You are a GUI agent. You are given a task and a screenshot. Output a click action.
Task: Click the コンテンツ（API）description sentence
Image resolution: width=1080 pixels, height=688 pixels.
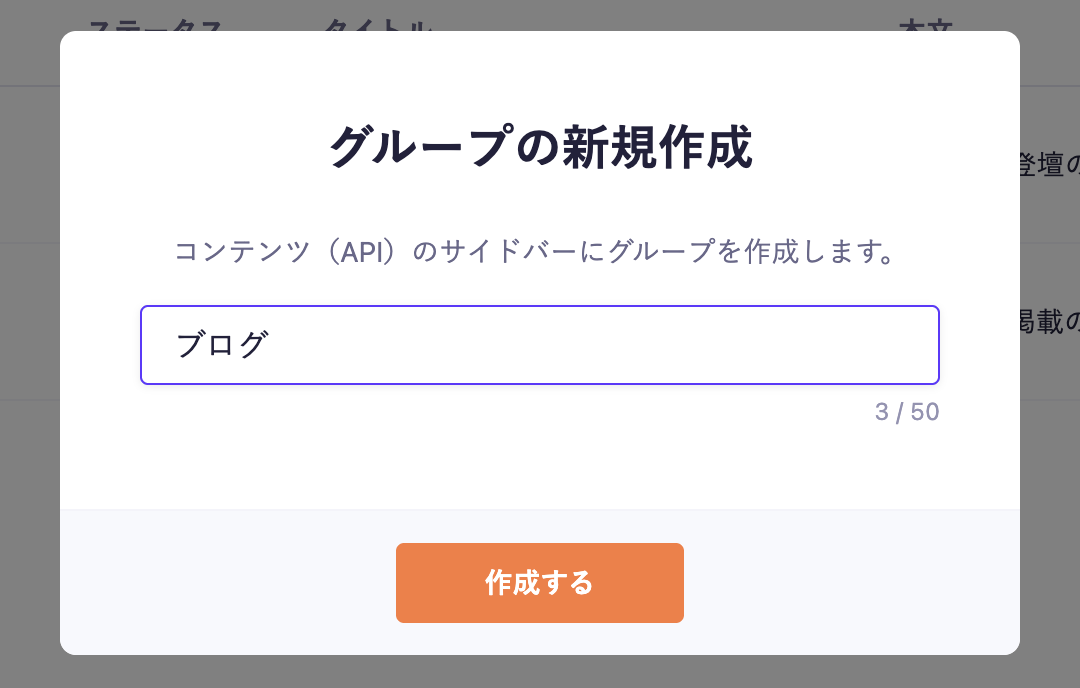(534, 251)
